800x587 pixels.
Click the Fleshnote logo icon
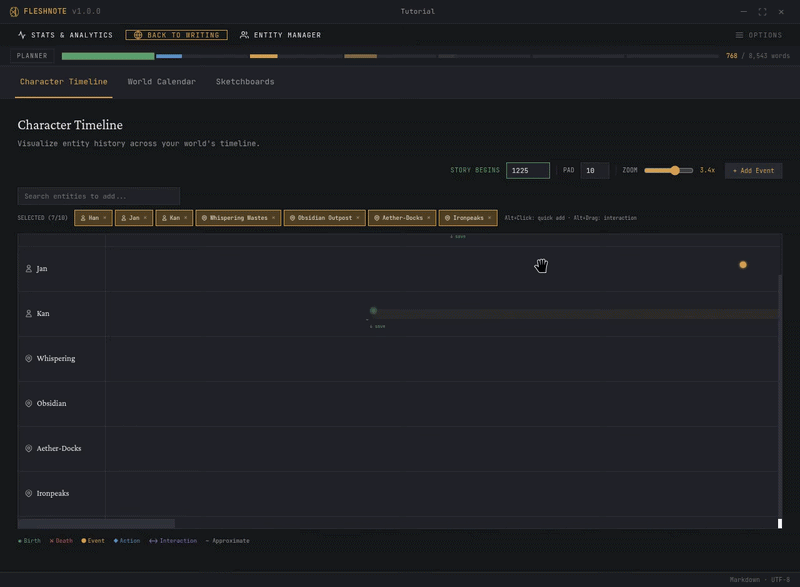click(x=14, y=11)
